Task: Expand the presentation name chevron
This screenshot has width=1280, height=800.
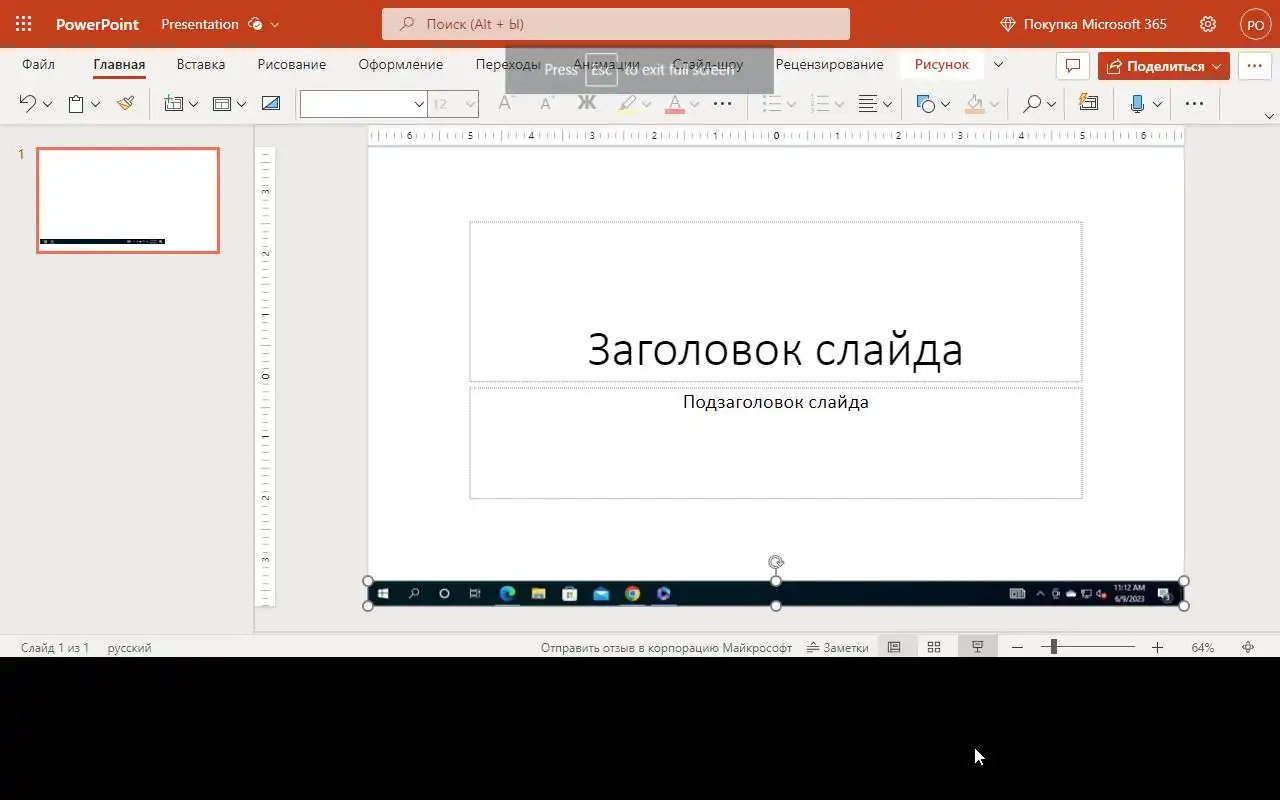Action: click(275, 24)
